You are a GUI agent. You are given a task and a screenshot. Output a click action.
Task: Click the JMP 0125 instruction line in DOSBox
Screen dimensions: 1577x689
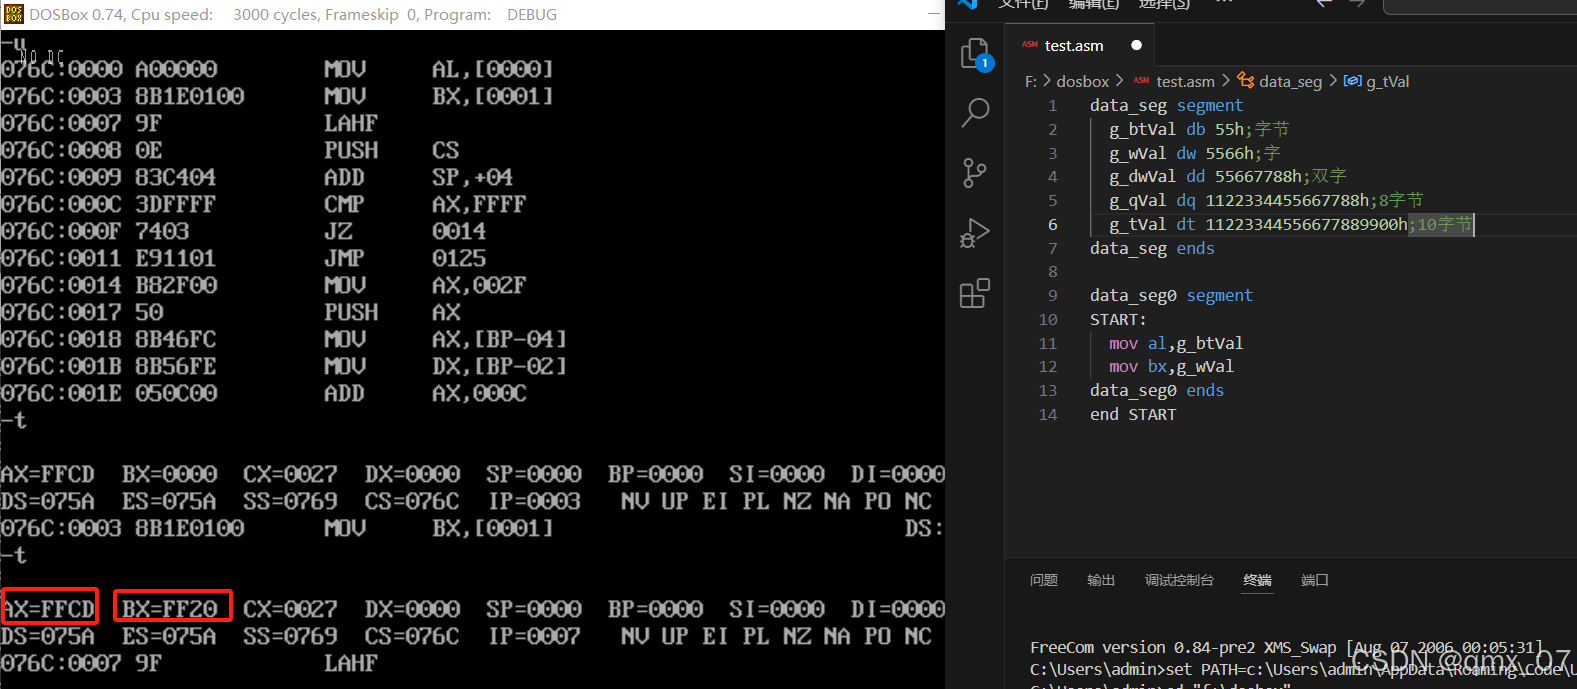point(243,258)
